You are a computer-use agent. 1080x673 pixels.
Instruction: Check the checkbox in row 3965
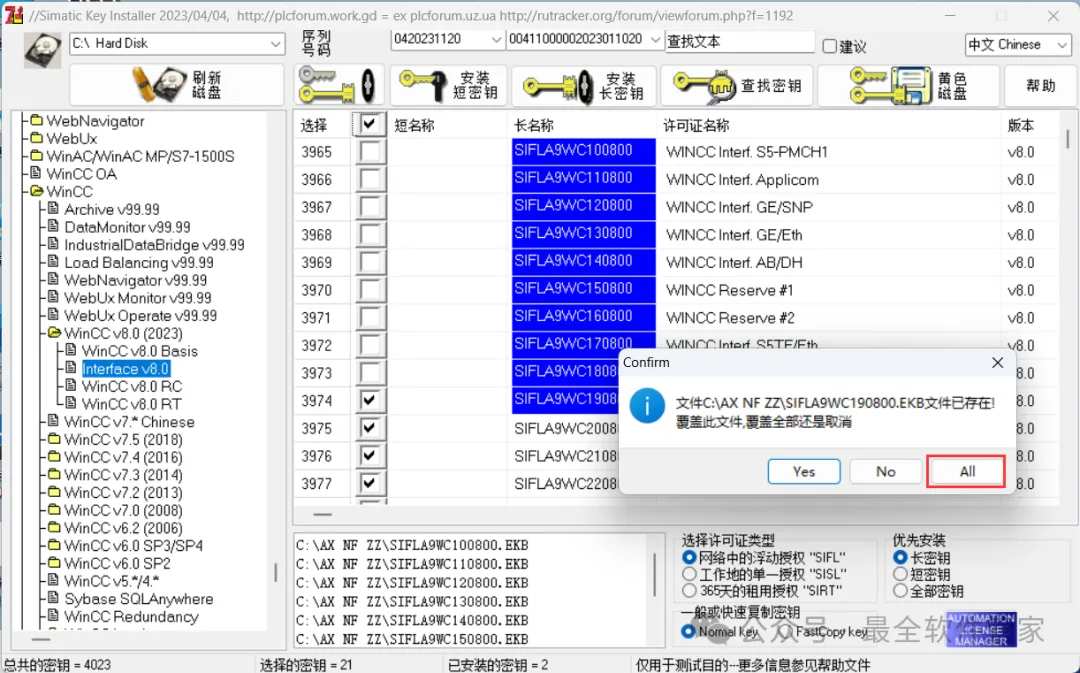click(370, 152)
